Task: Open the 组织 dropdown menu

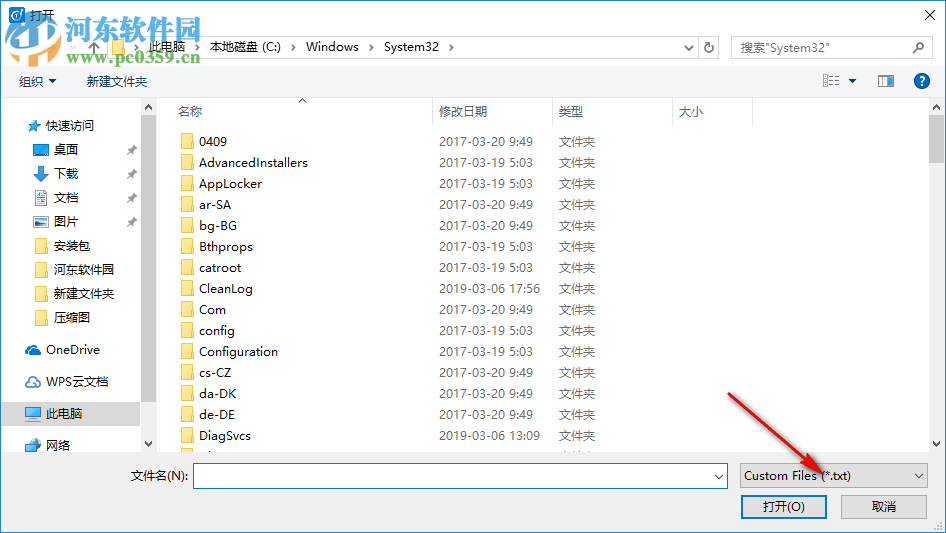Action: (37, 81)
